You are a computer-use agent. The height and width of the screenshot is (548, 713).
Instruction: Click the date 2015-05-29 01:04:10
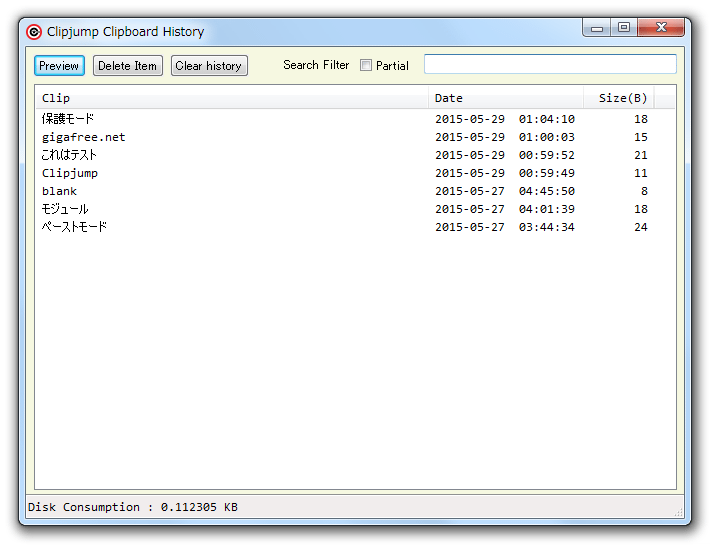(505, 119)
